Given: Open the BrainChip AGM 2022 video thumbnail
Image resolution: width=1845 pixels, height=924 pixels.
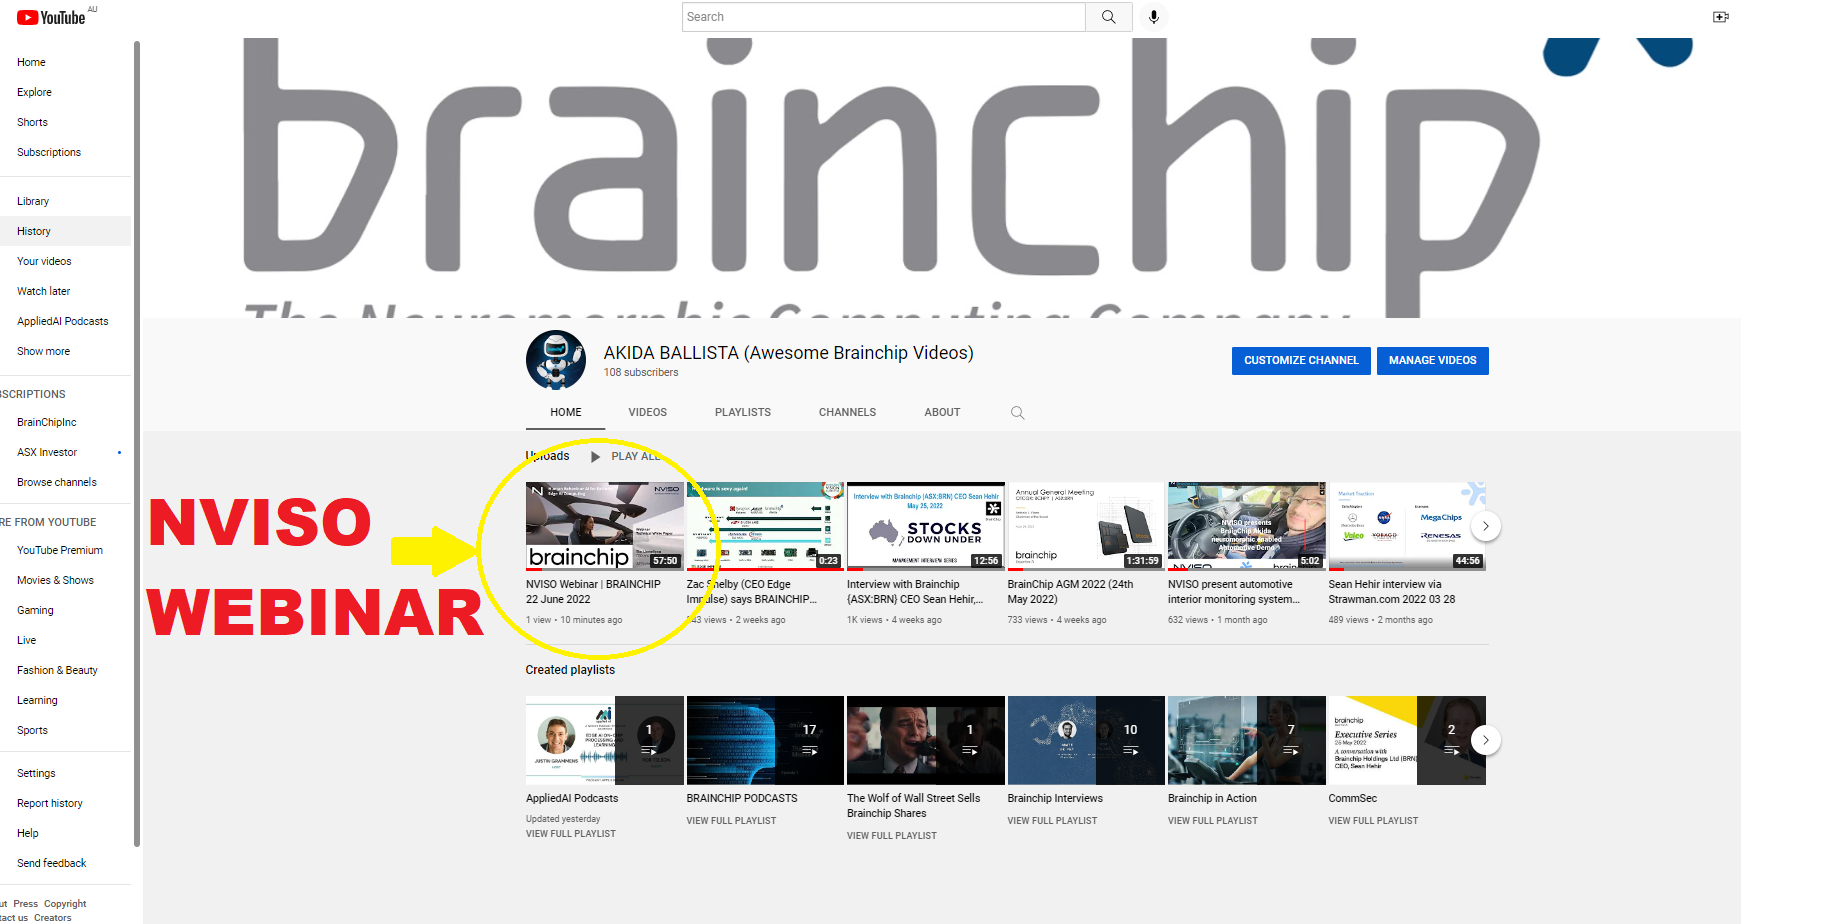Looking at the screenshot, I should 1085,526.
